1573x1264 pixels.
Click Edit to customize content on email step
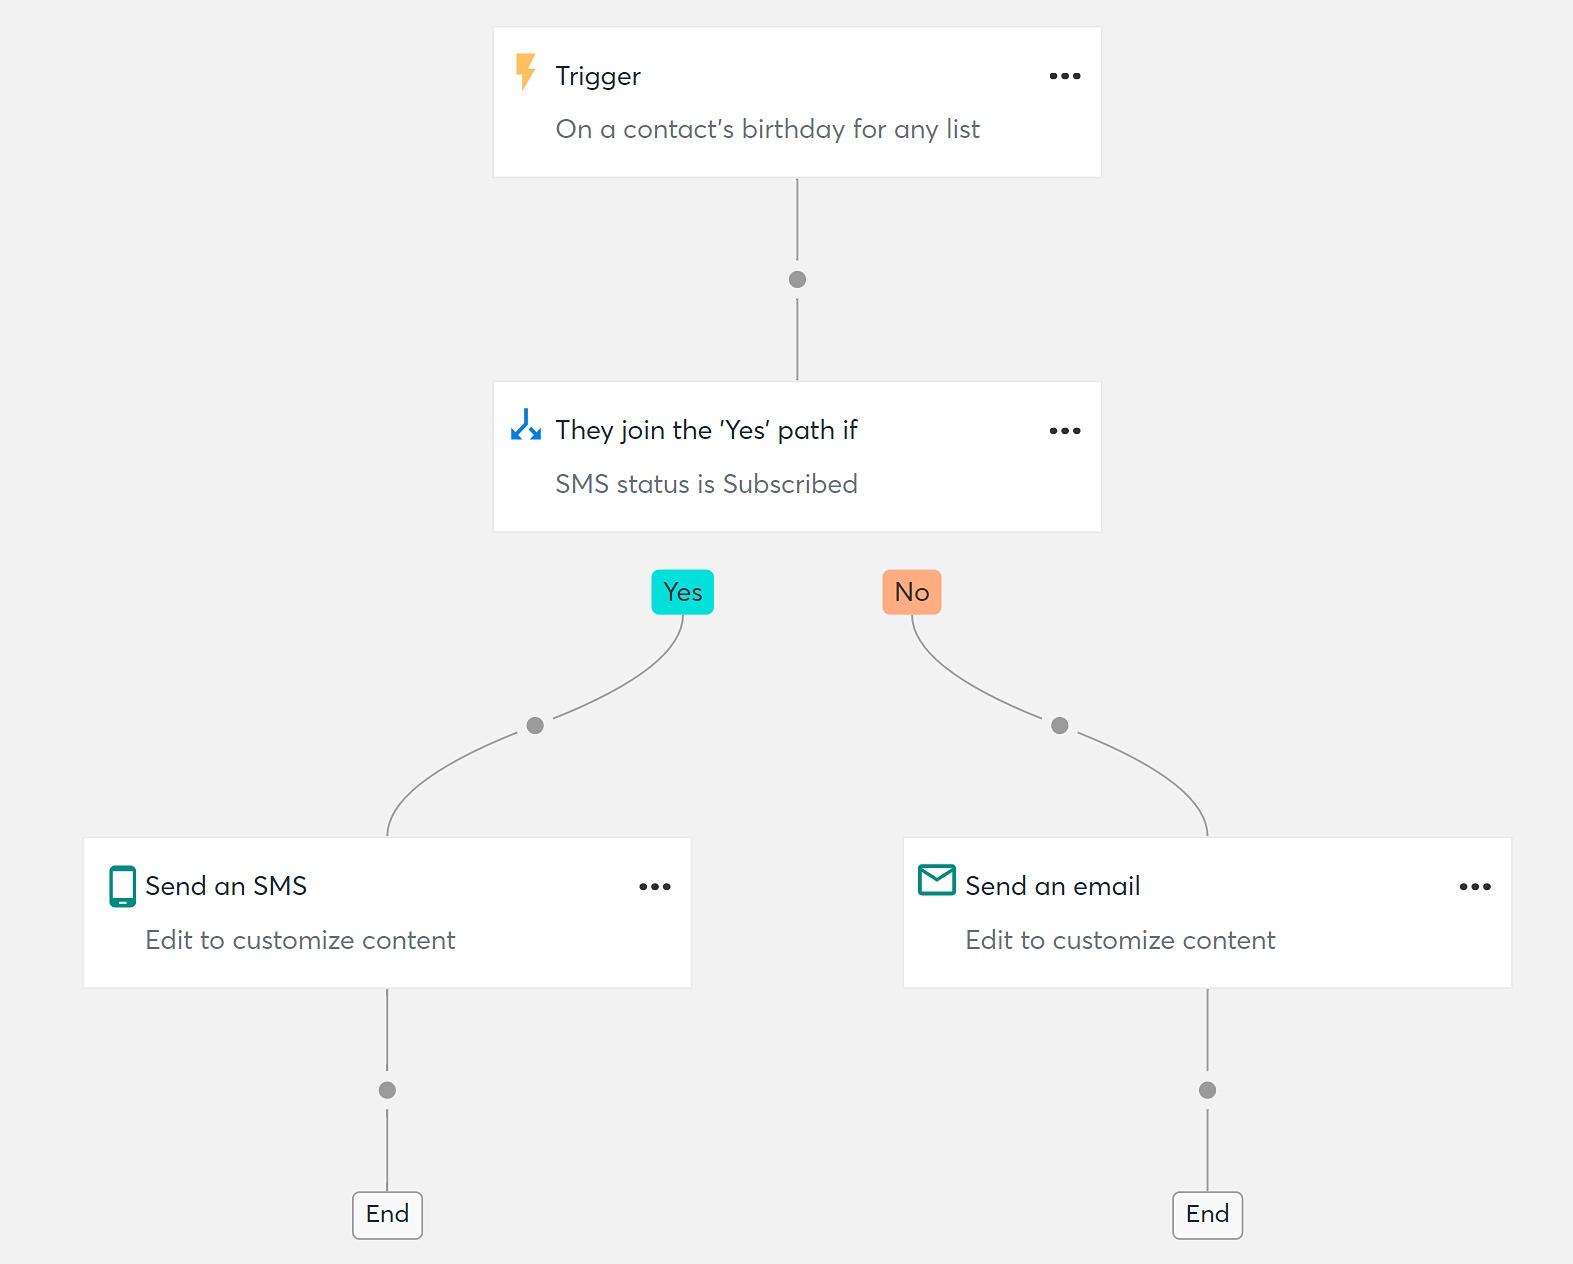click(x=1120, y=940)
